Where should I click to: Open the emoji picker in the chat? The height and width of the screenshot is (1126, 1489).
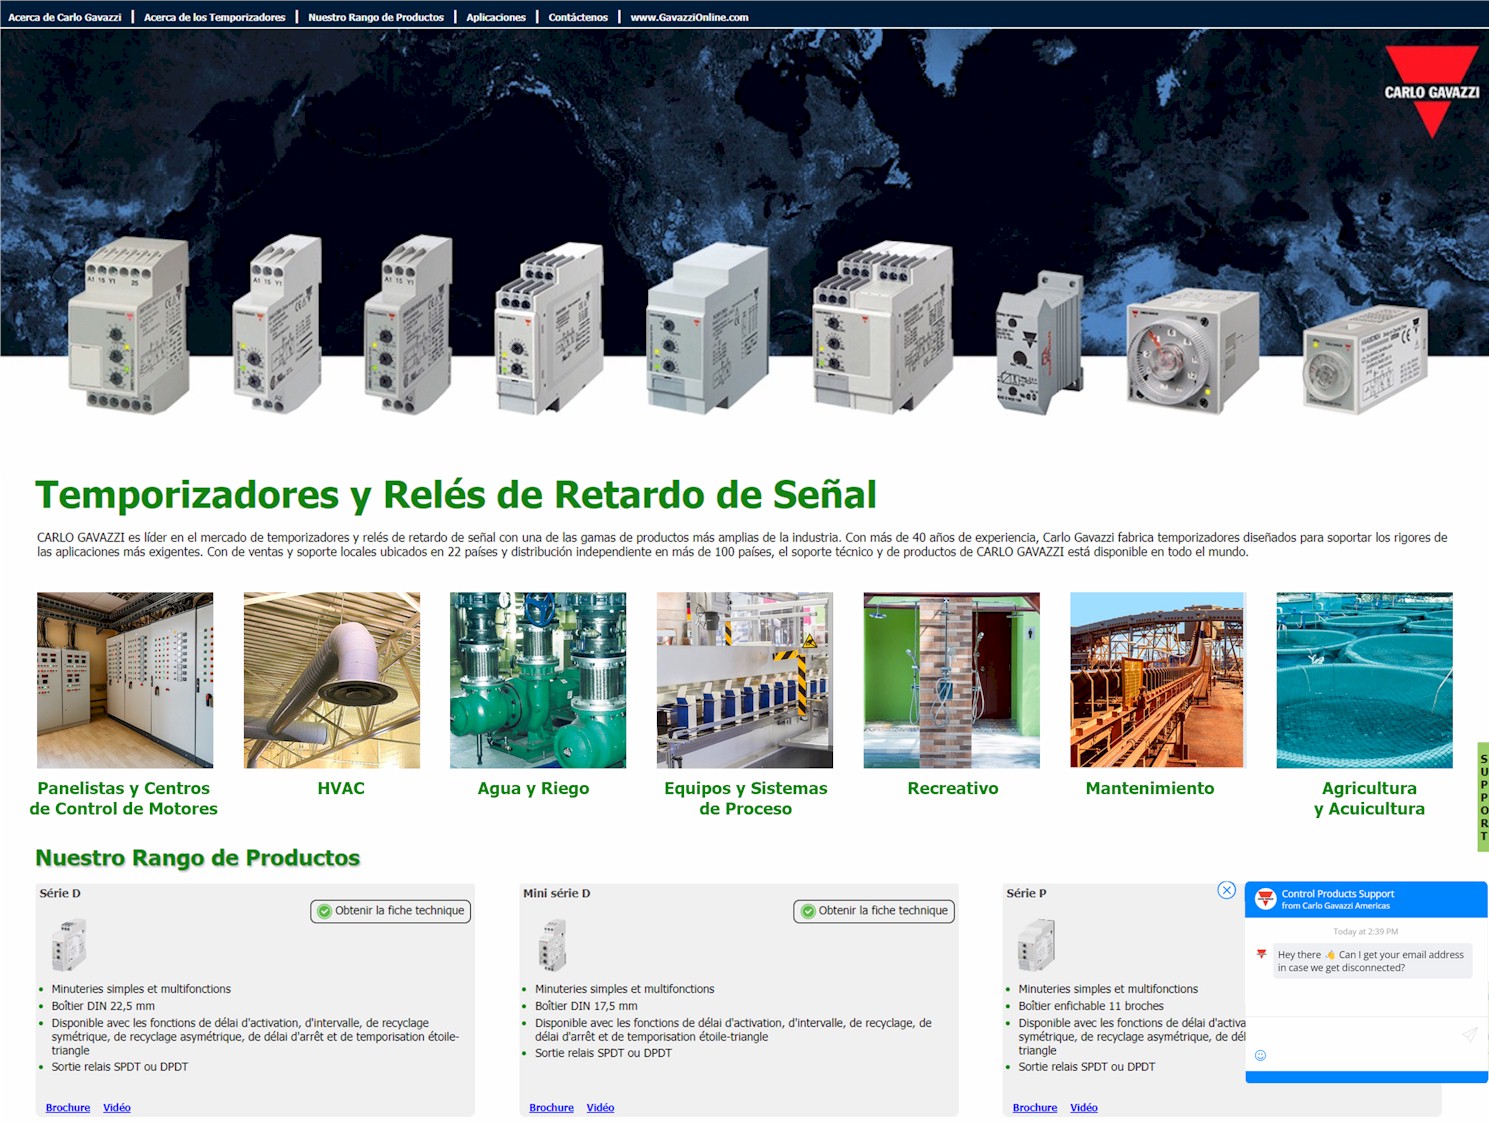[1260, 1055]
